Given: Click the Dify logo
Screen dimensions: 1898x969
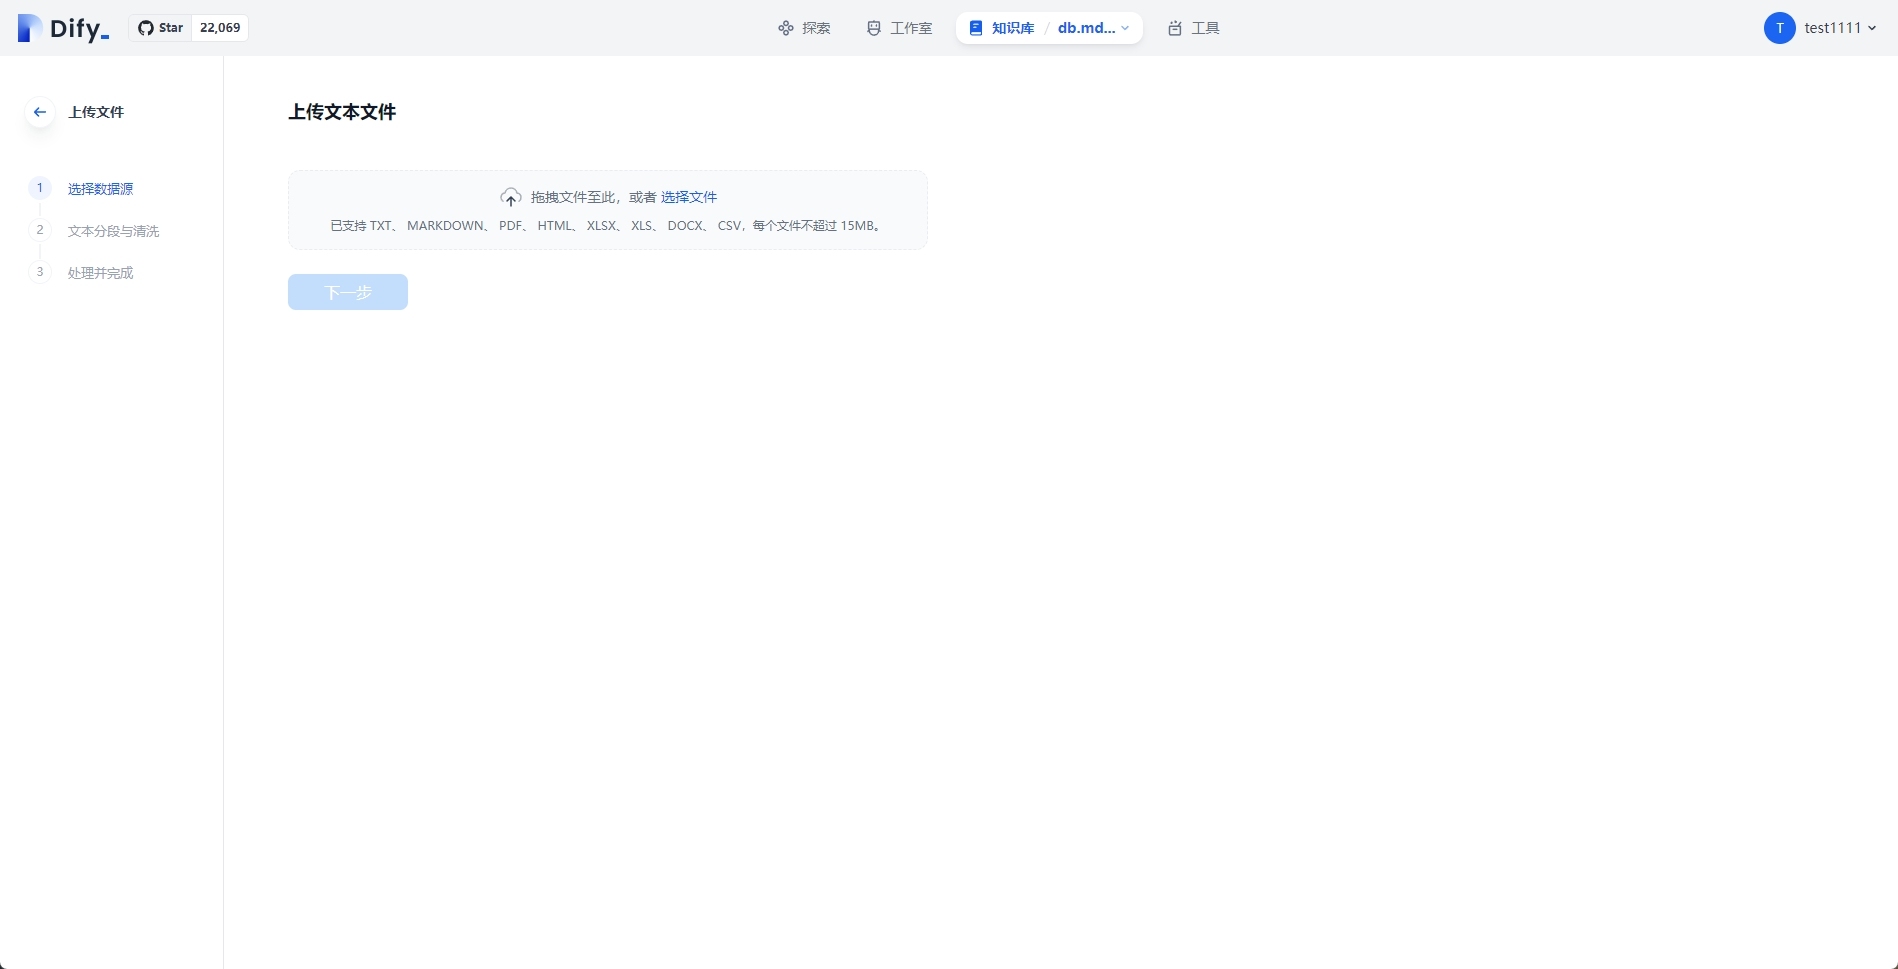Looking at the screenshot, I should point(62,28).
